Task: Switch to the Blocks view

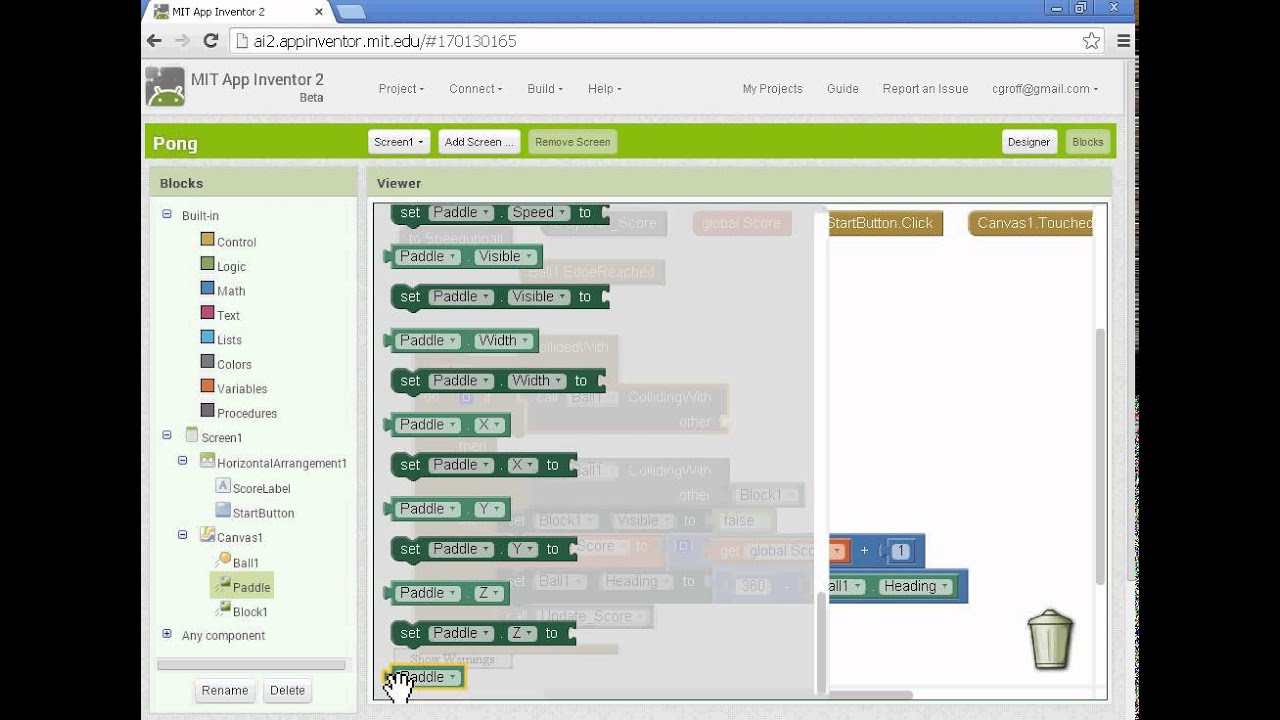Action: (1088, 142)
